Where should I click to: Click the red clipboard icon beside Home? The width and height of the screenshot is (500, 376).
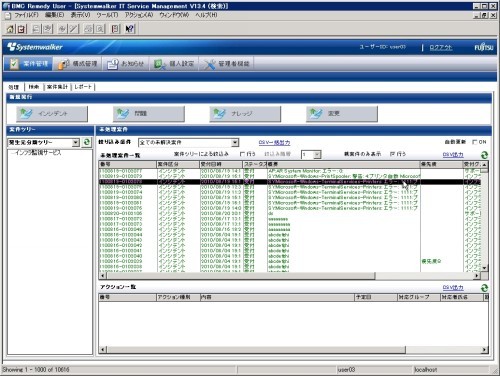[22, 29]
